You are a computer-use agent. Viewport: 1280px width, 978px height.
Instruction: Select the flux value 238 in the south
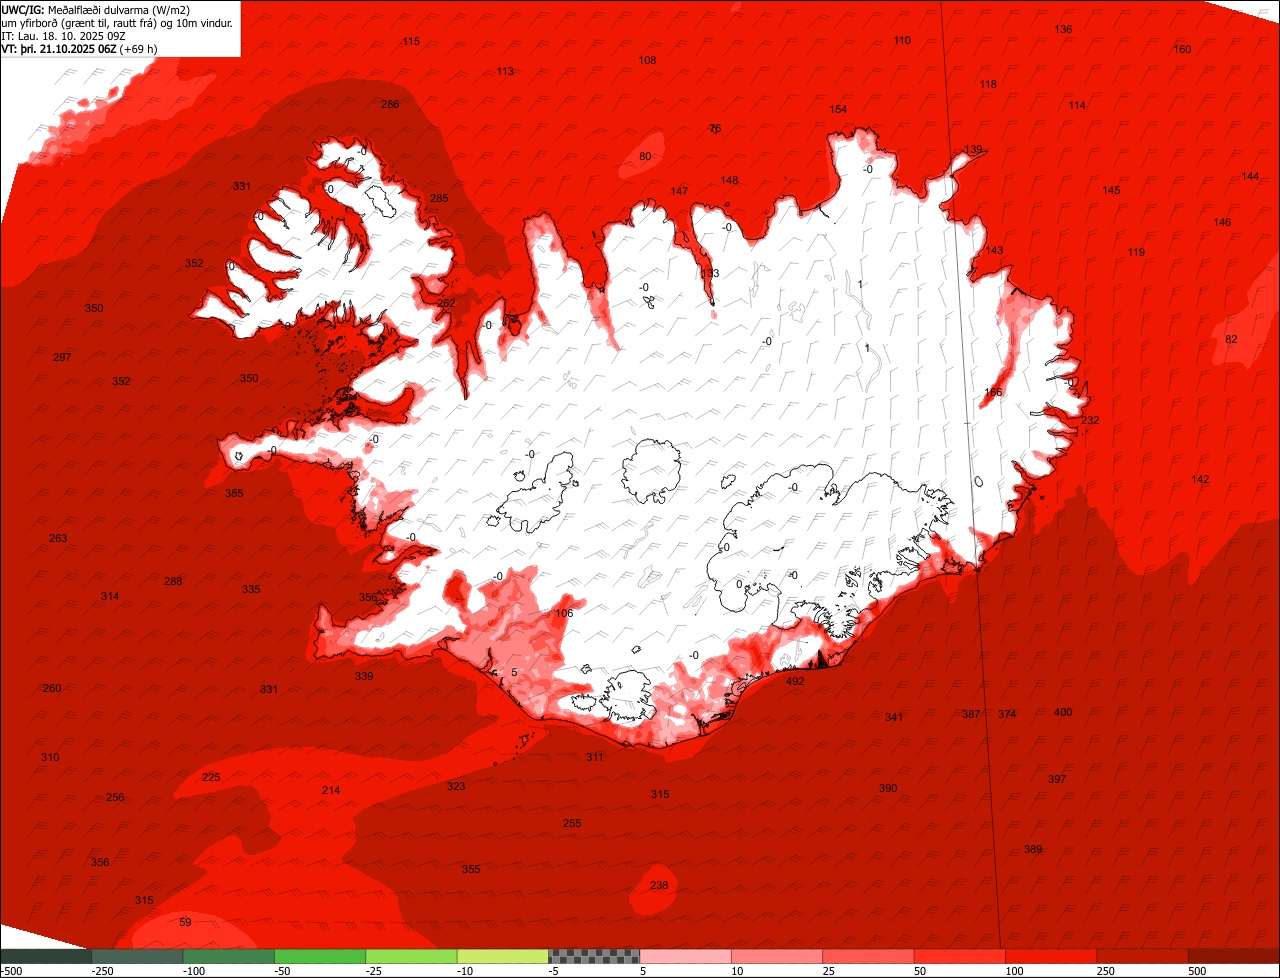click(659, 885)
